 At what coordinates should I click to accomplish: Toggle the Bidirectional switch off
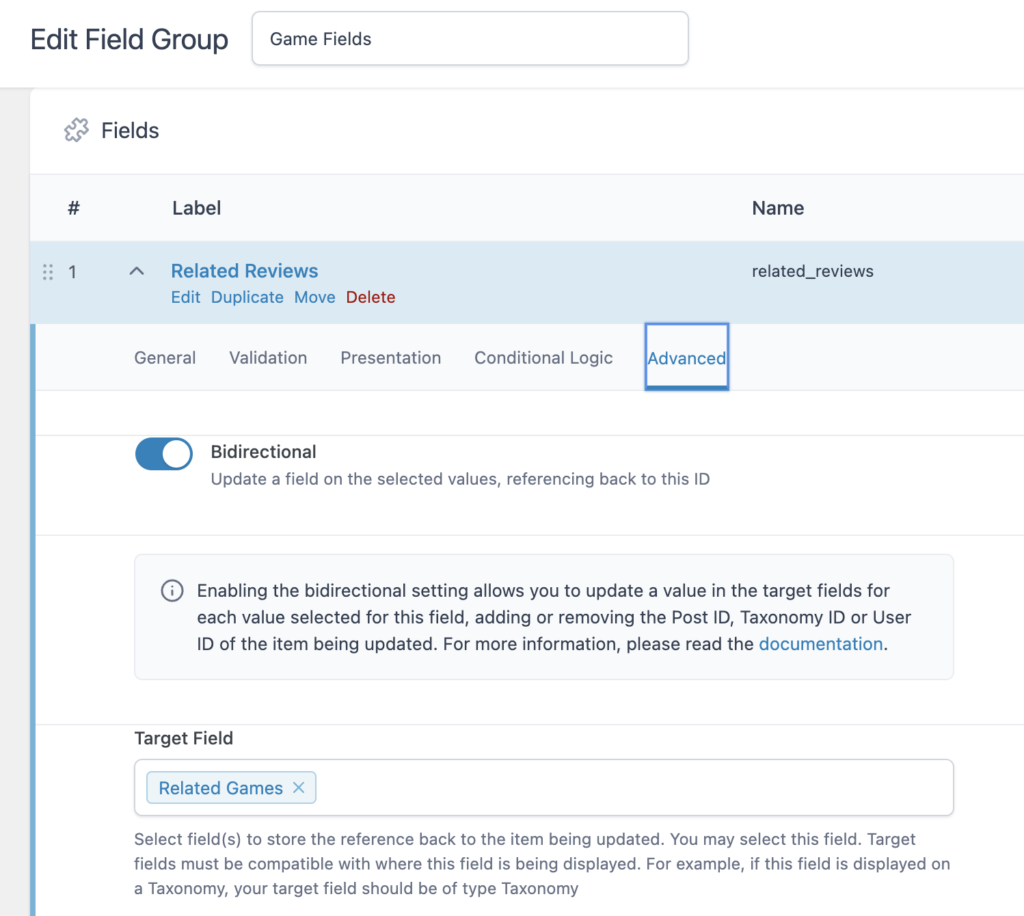163,453
